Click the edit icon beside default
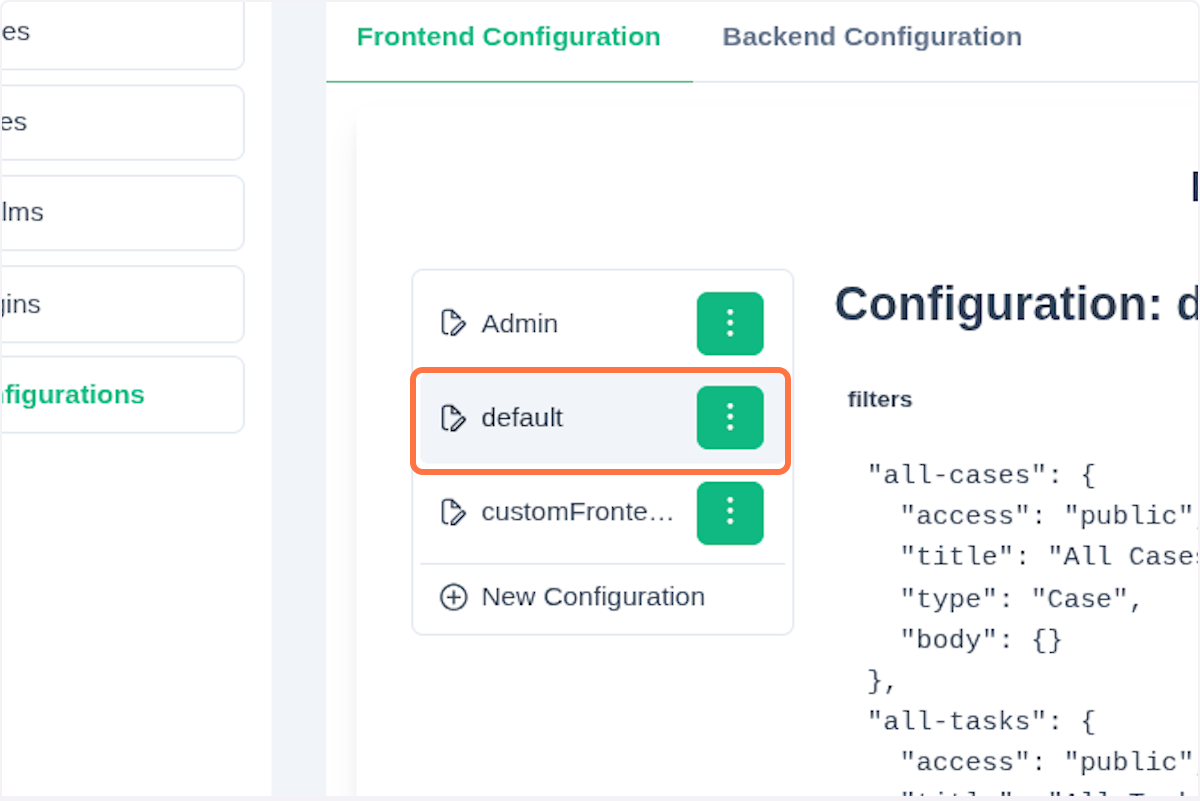 (x=453, y=418)
